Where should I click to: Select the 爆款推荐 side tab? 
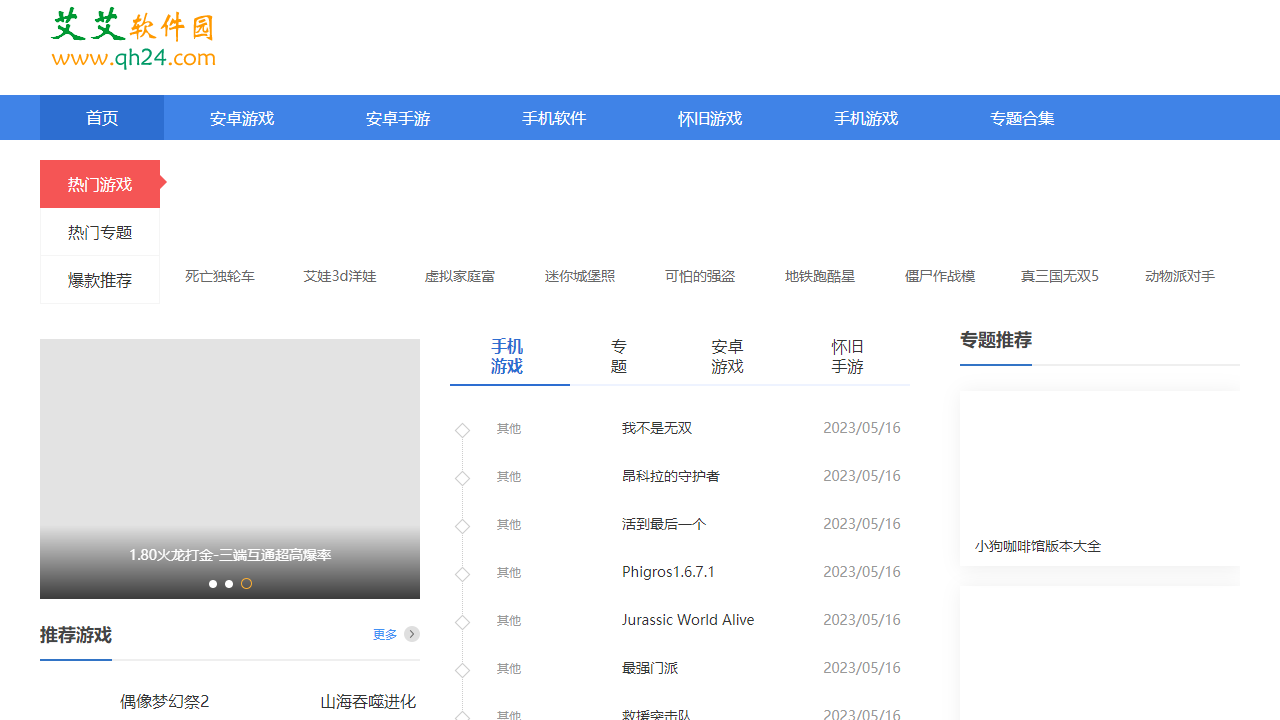tap(100, 280)
